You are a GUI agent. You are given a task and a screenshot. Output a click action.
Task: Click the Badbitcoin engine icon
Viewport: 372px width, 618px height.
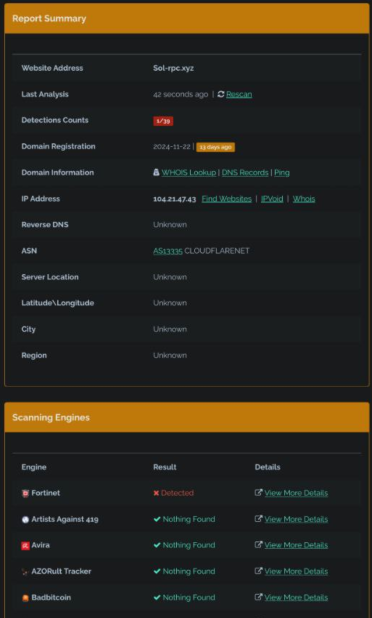coord(25,598)
